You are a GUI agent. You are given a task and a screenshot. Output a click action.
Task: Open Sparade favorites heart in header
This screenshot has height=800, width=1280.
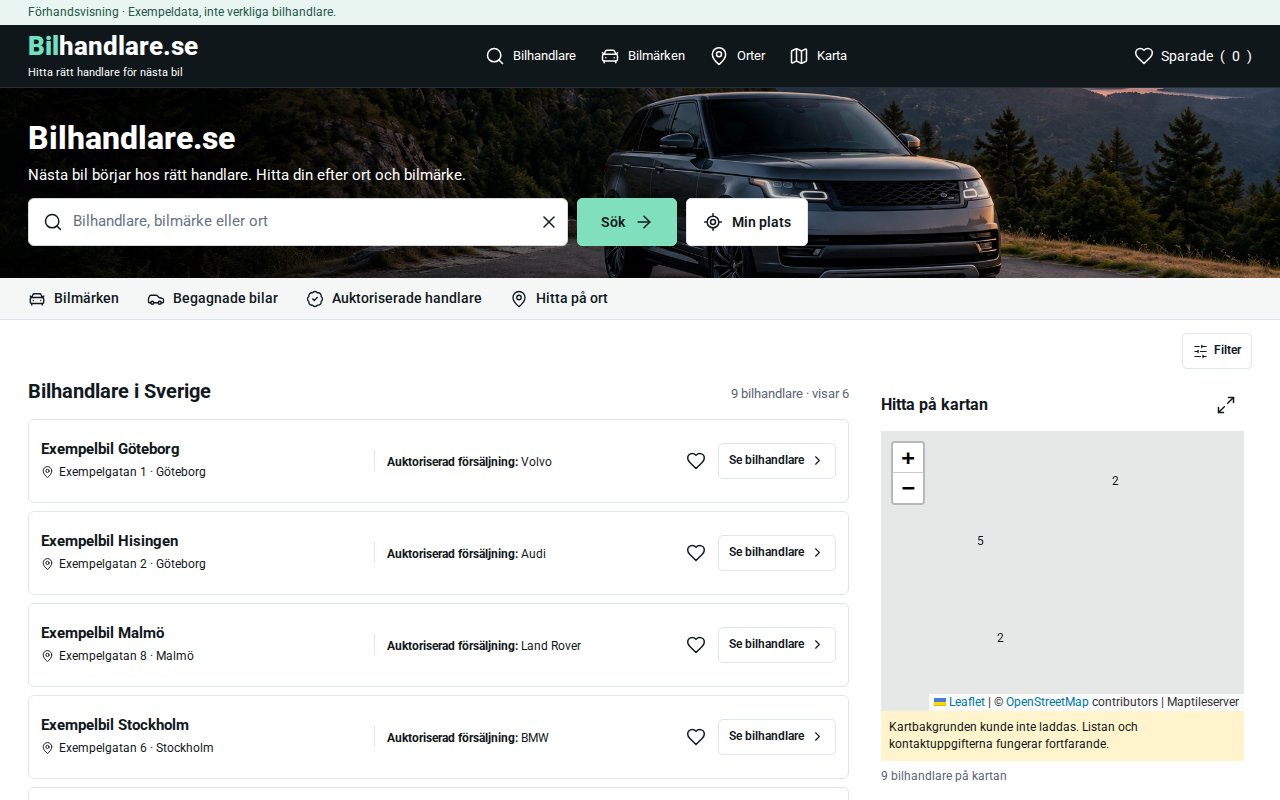coord(1192,56)
